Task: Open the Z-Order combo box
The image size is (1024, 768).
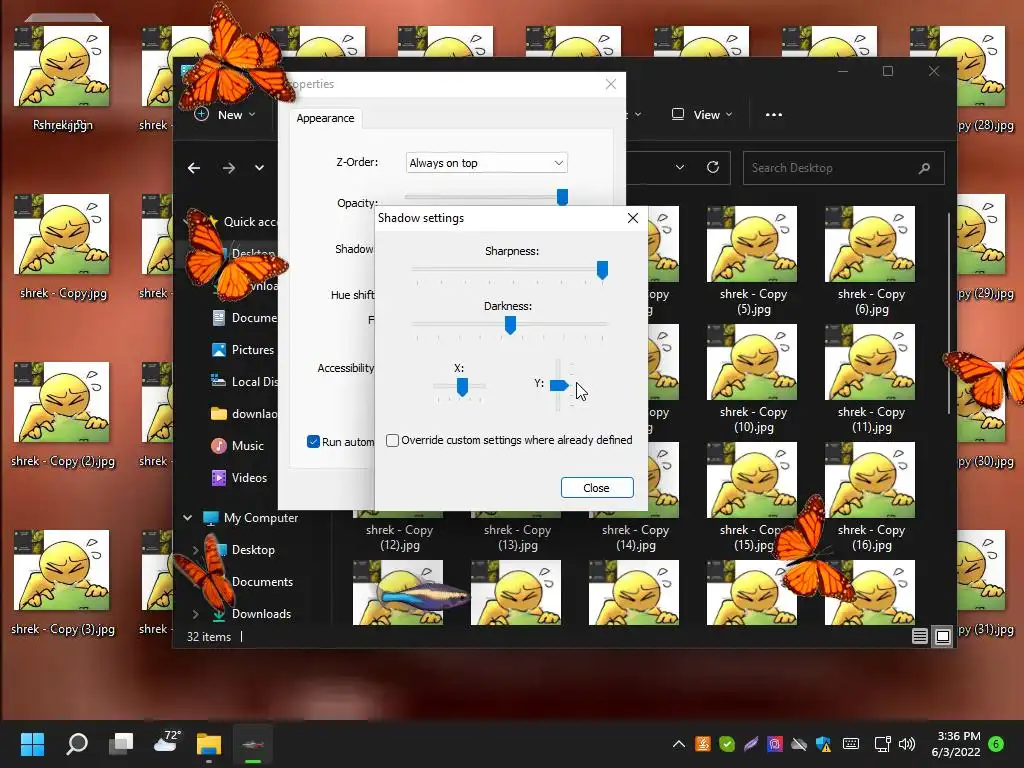Action: click(487, 163)
